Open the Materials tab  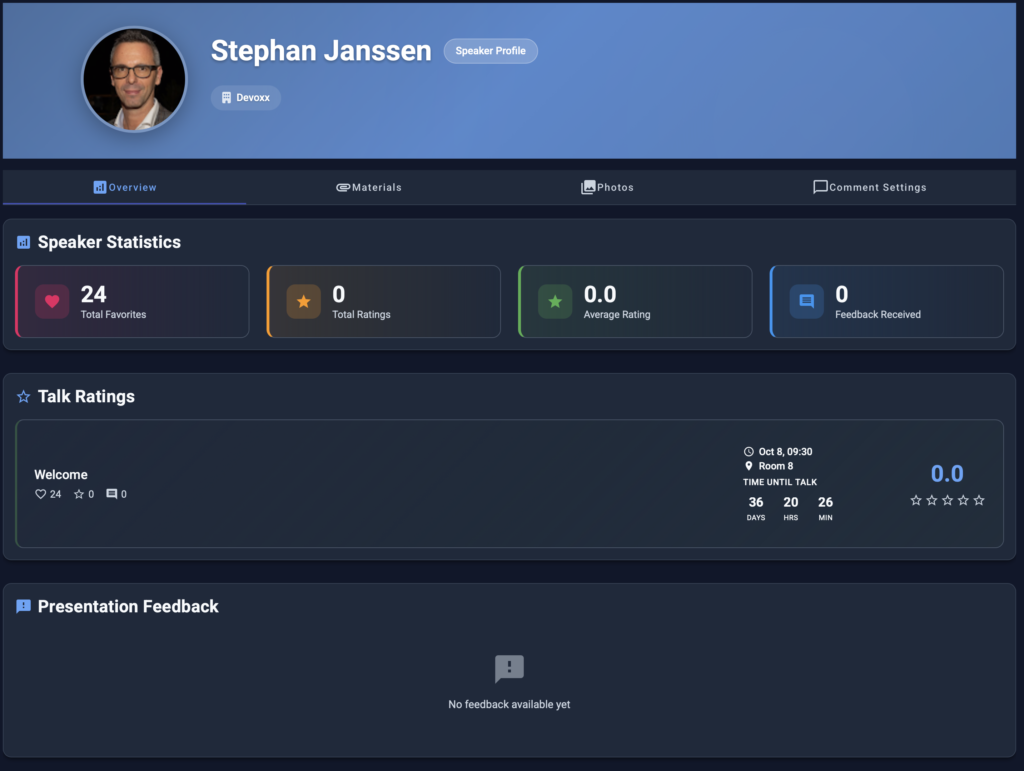coord(368,187)
